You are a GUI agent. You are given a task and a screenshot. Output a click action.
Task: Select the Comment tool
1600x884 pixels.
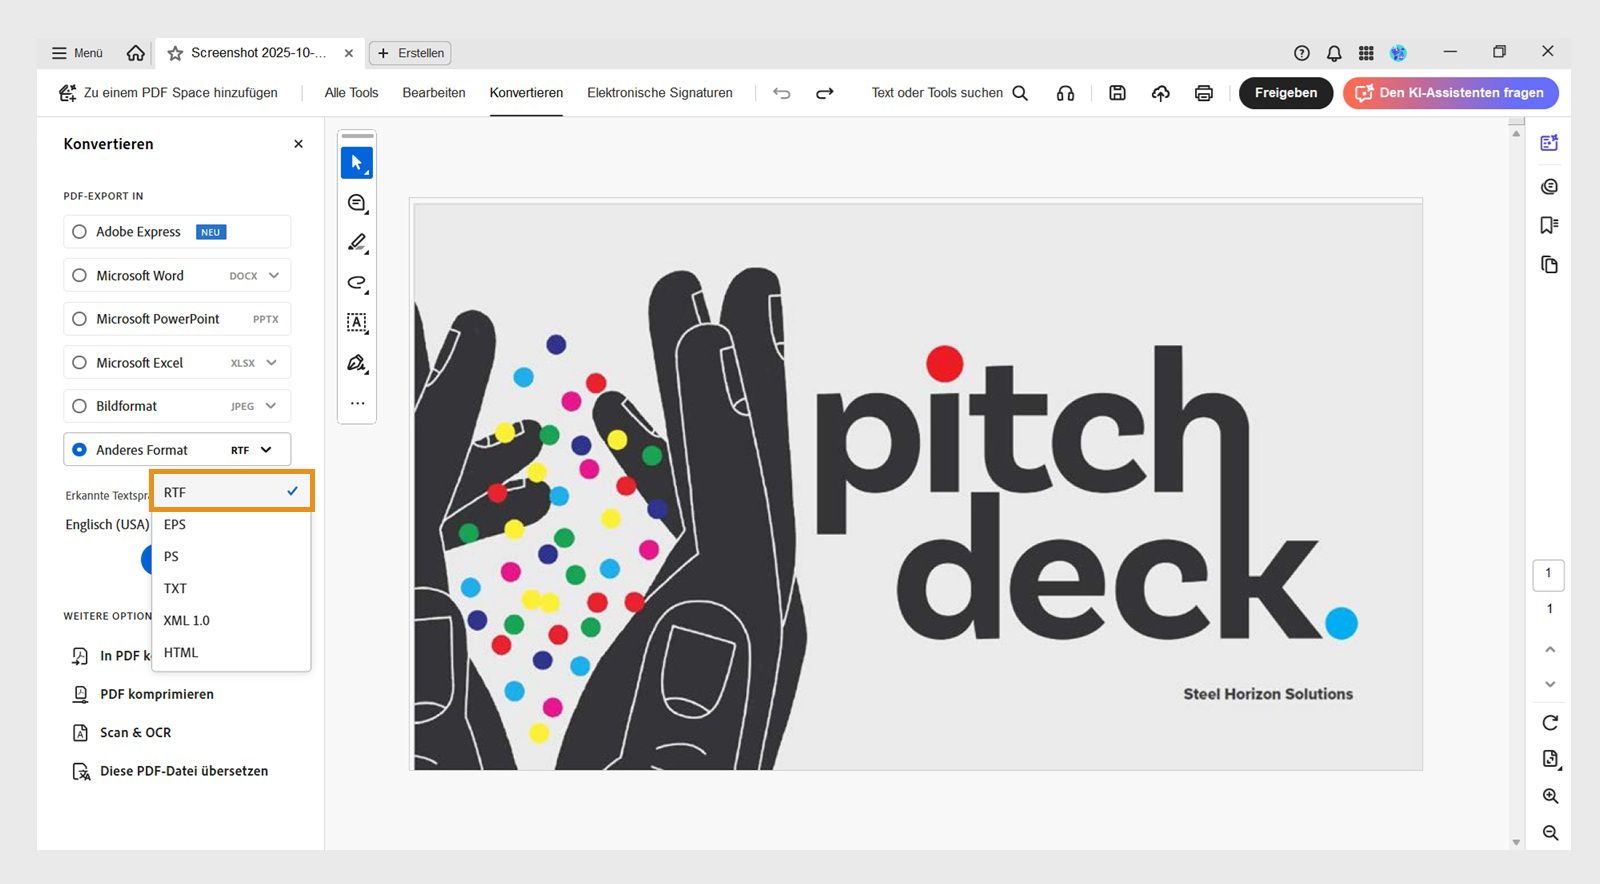tap(357, 203)
